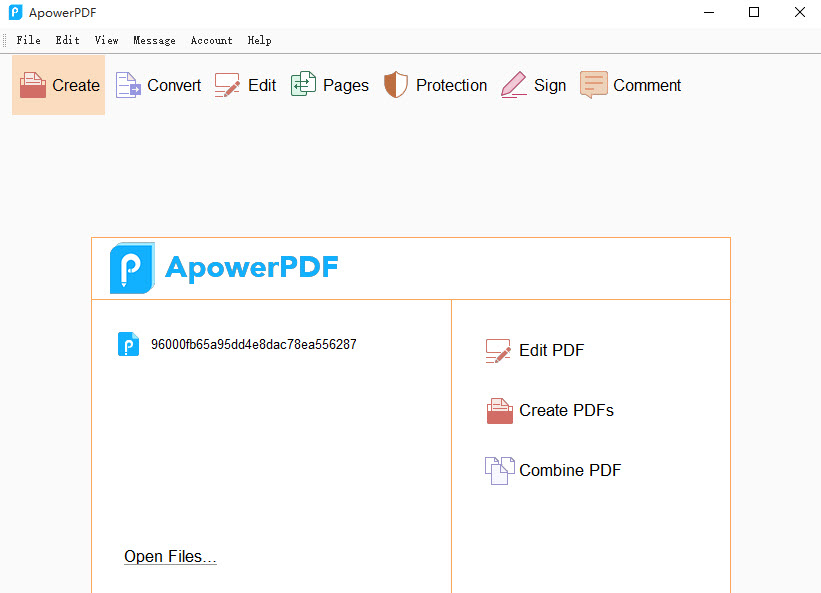Viewport: 821px width, 593px height.
Task: Open the View menu
Action: [x=106, y=40]
